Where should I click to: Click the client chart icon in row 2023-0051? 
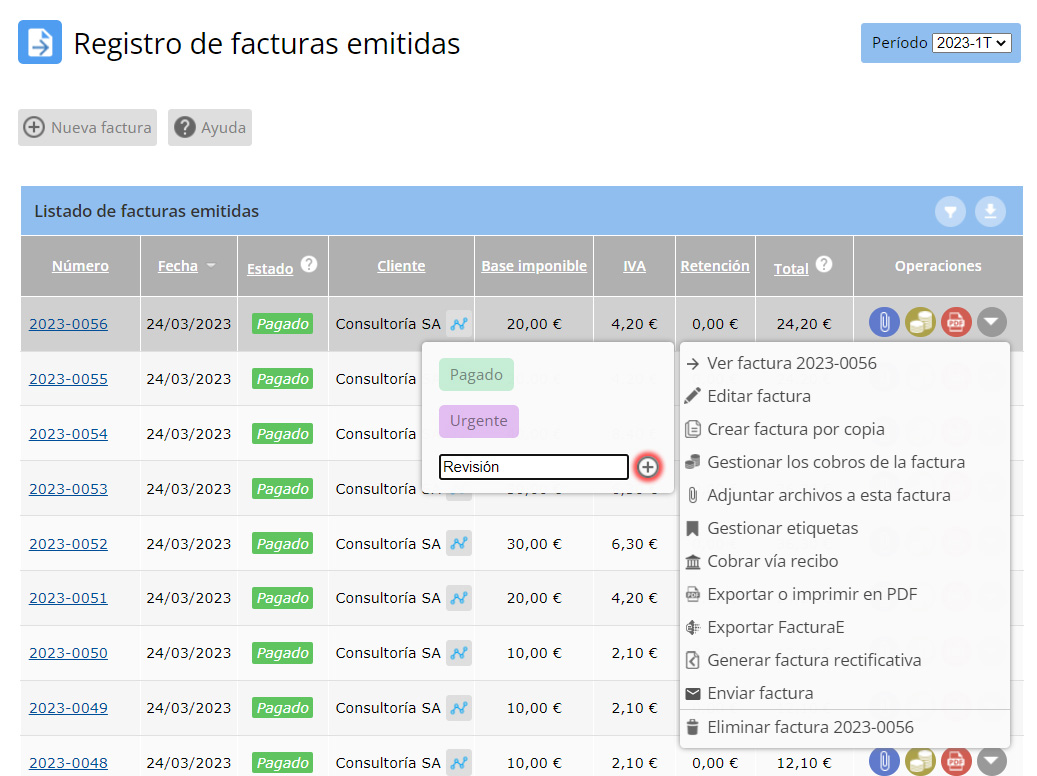[458, 598]
